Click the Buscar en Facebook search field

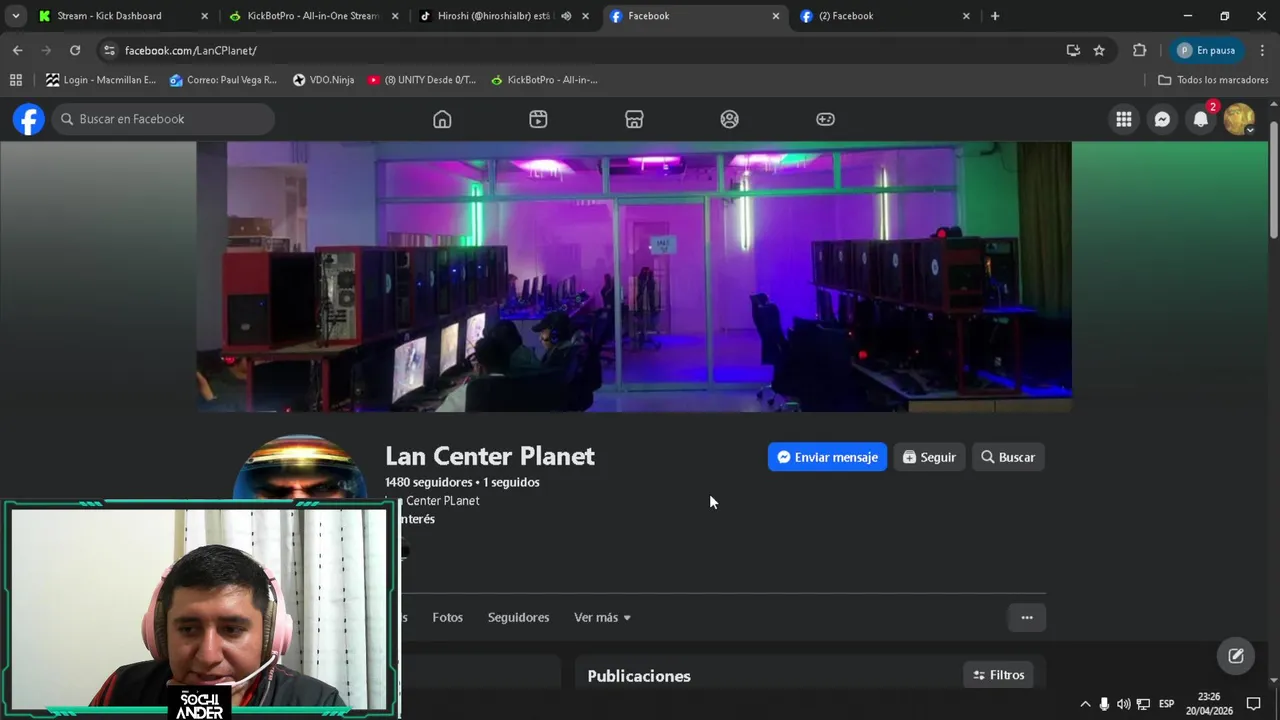point(163,119)
